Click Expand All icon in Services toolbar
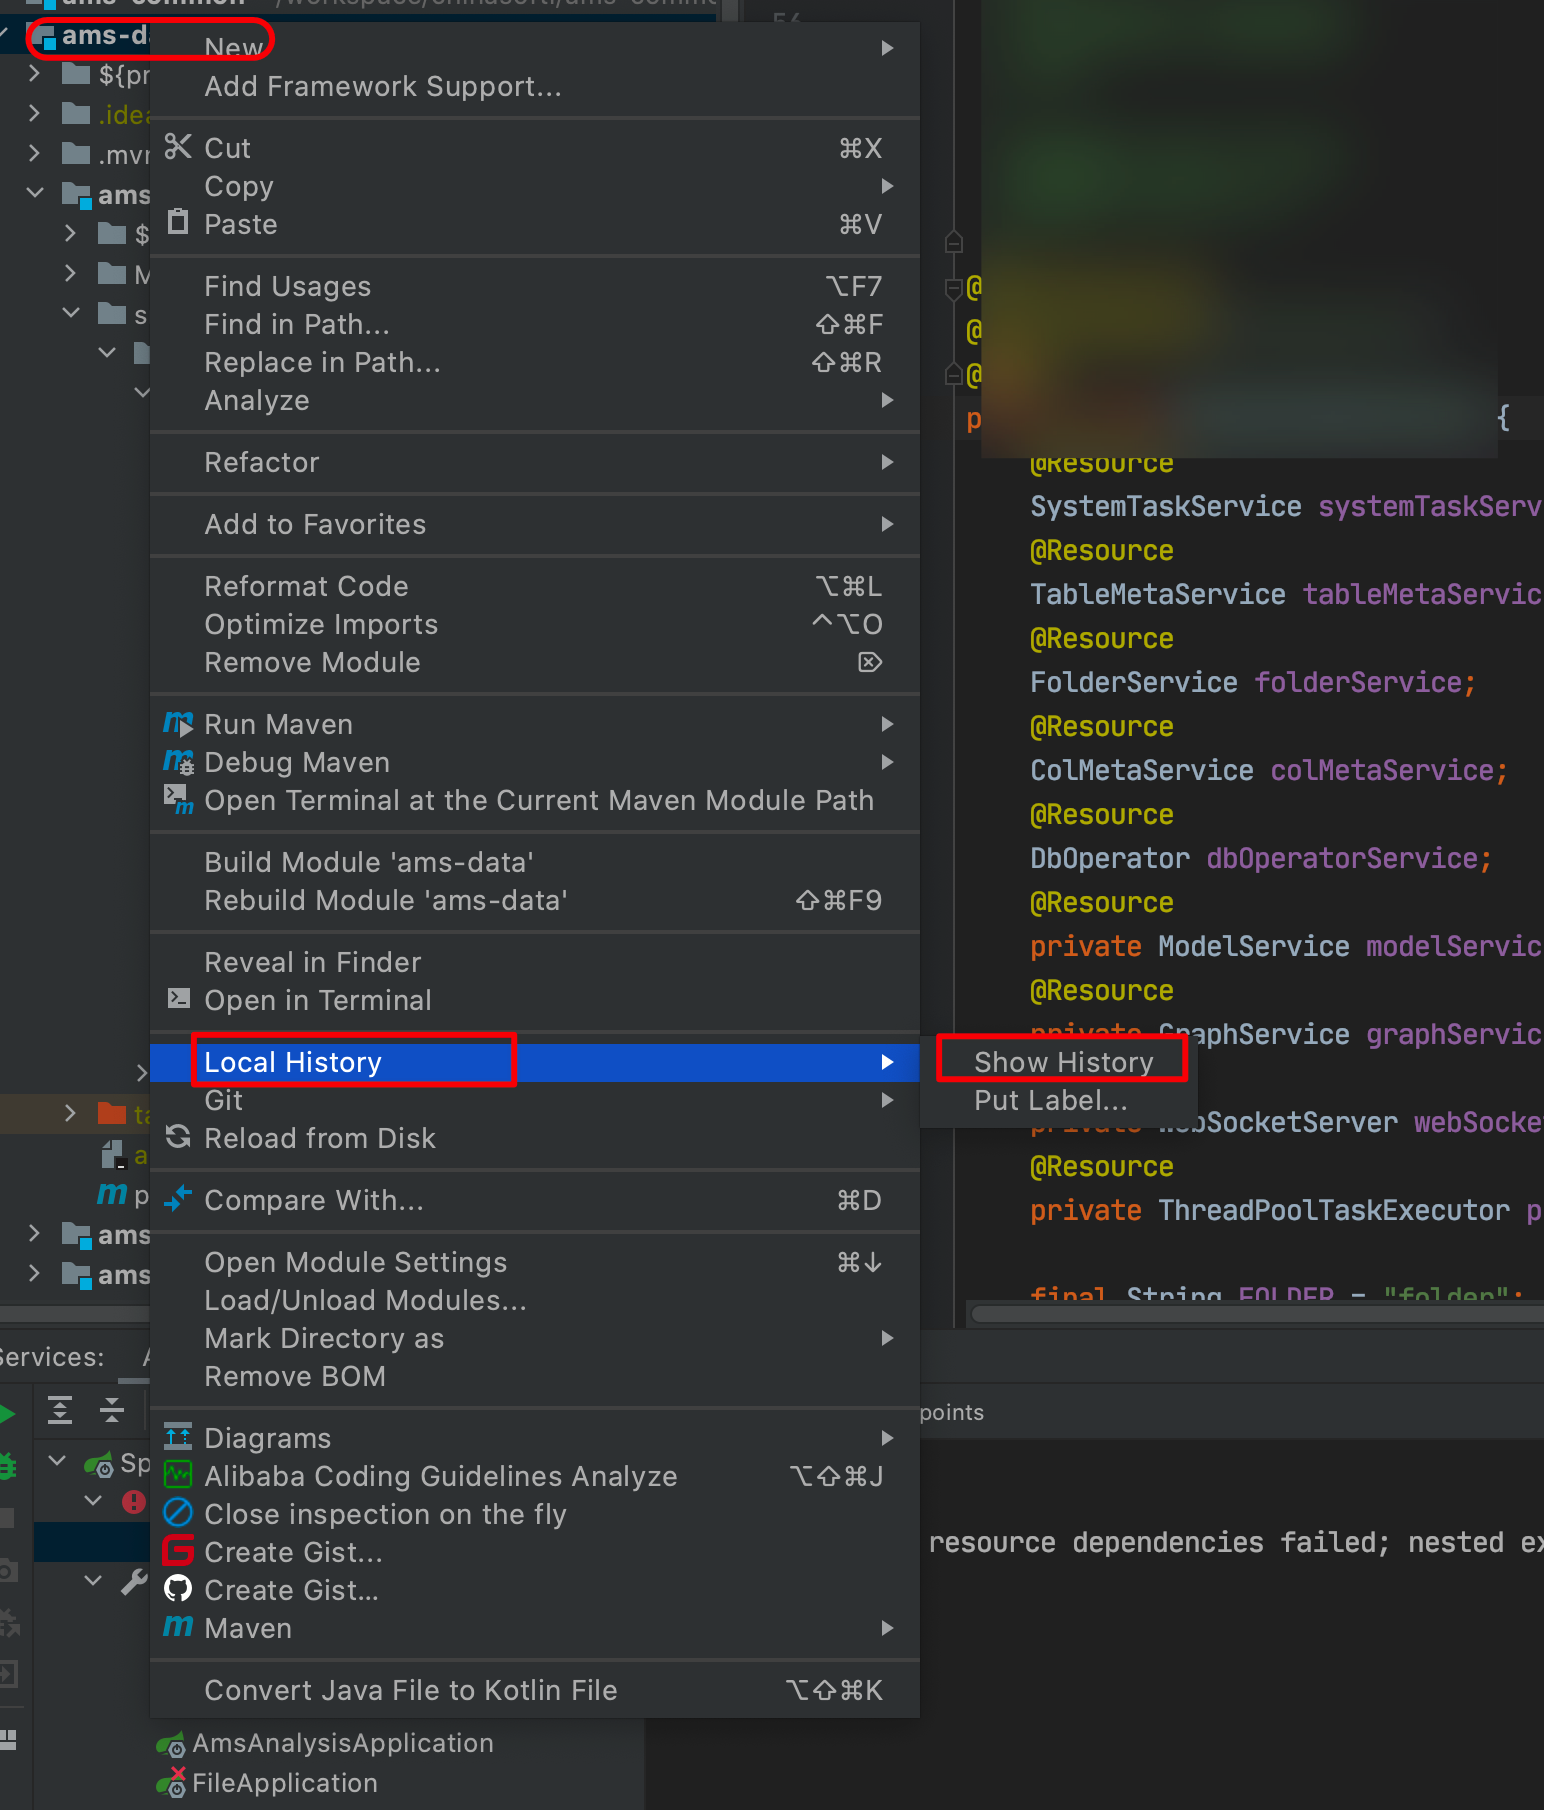This screenshot has width=1544, height=1810. [x=60, y=1410]
